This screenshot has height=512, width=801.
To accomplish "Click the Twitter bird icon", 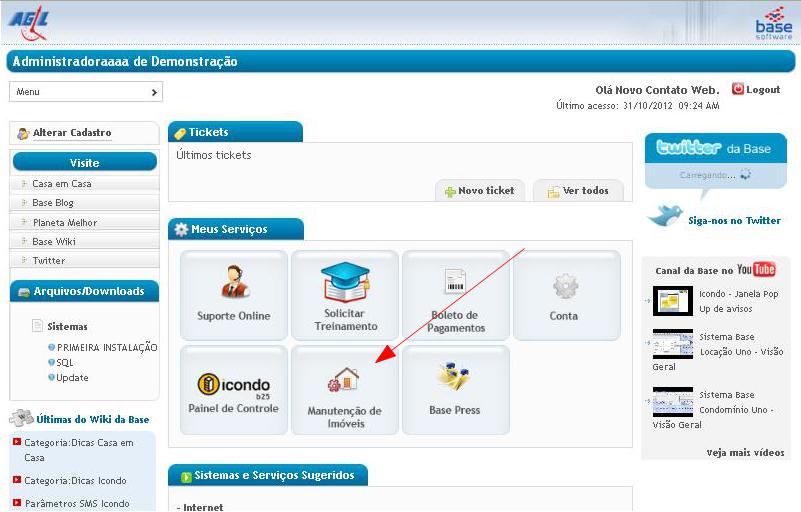I will tap(665, 216).
